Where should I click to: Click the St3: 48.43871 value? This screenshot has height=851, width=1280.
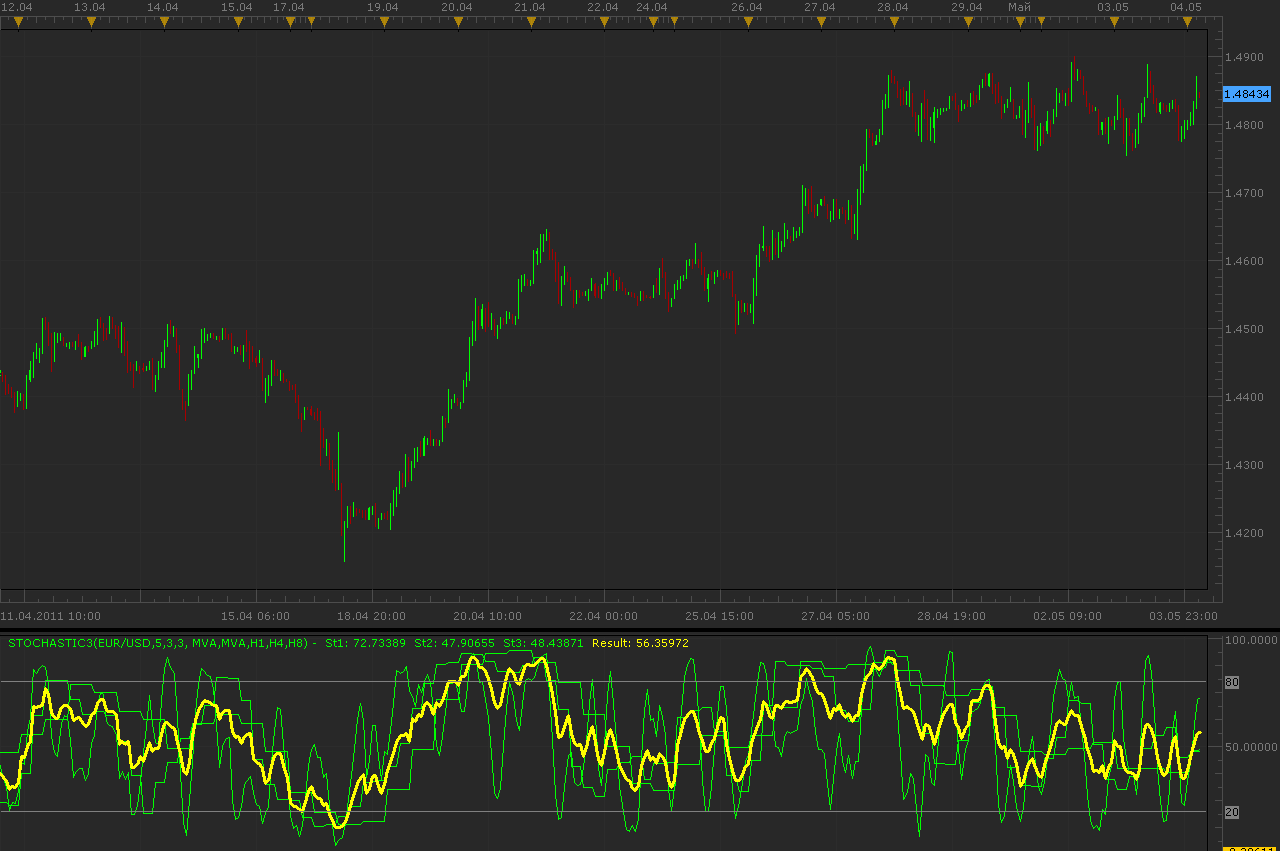coord(543,643)
